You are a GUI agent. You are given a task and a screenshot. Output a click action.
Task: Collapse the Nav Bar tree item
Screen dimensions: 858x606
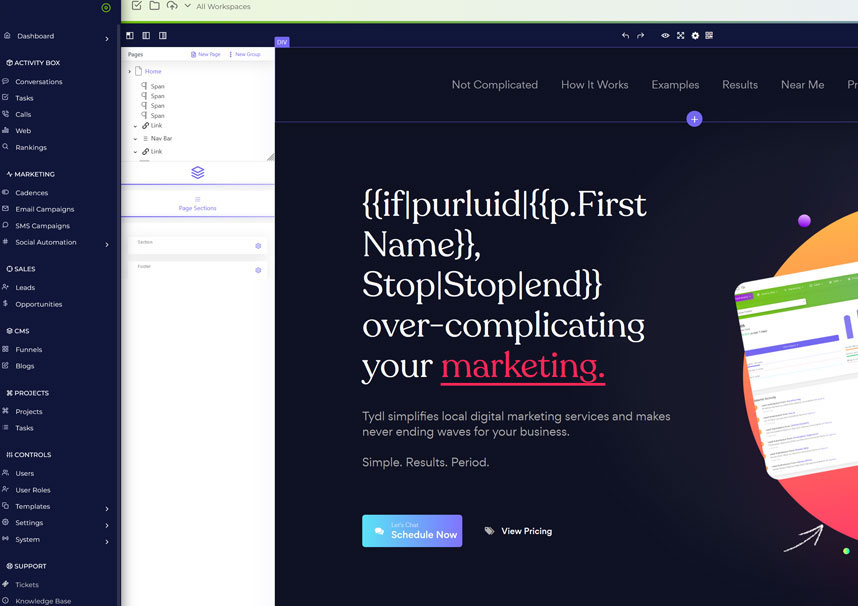click(x=135, y=139)
